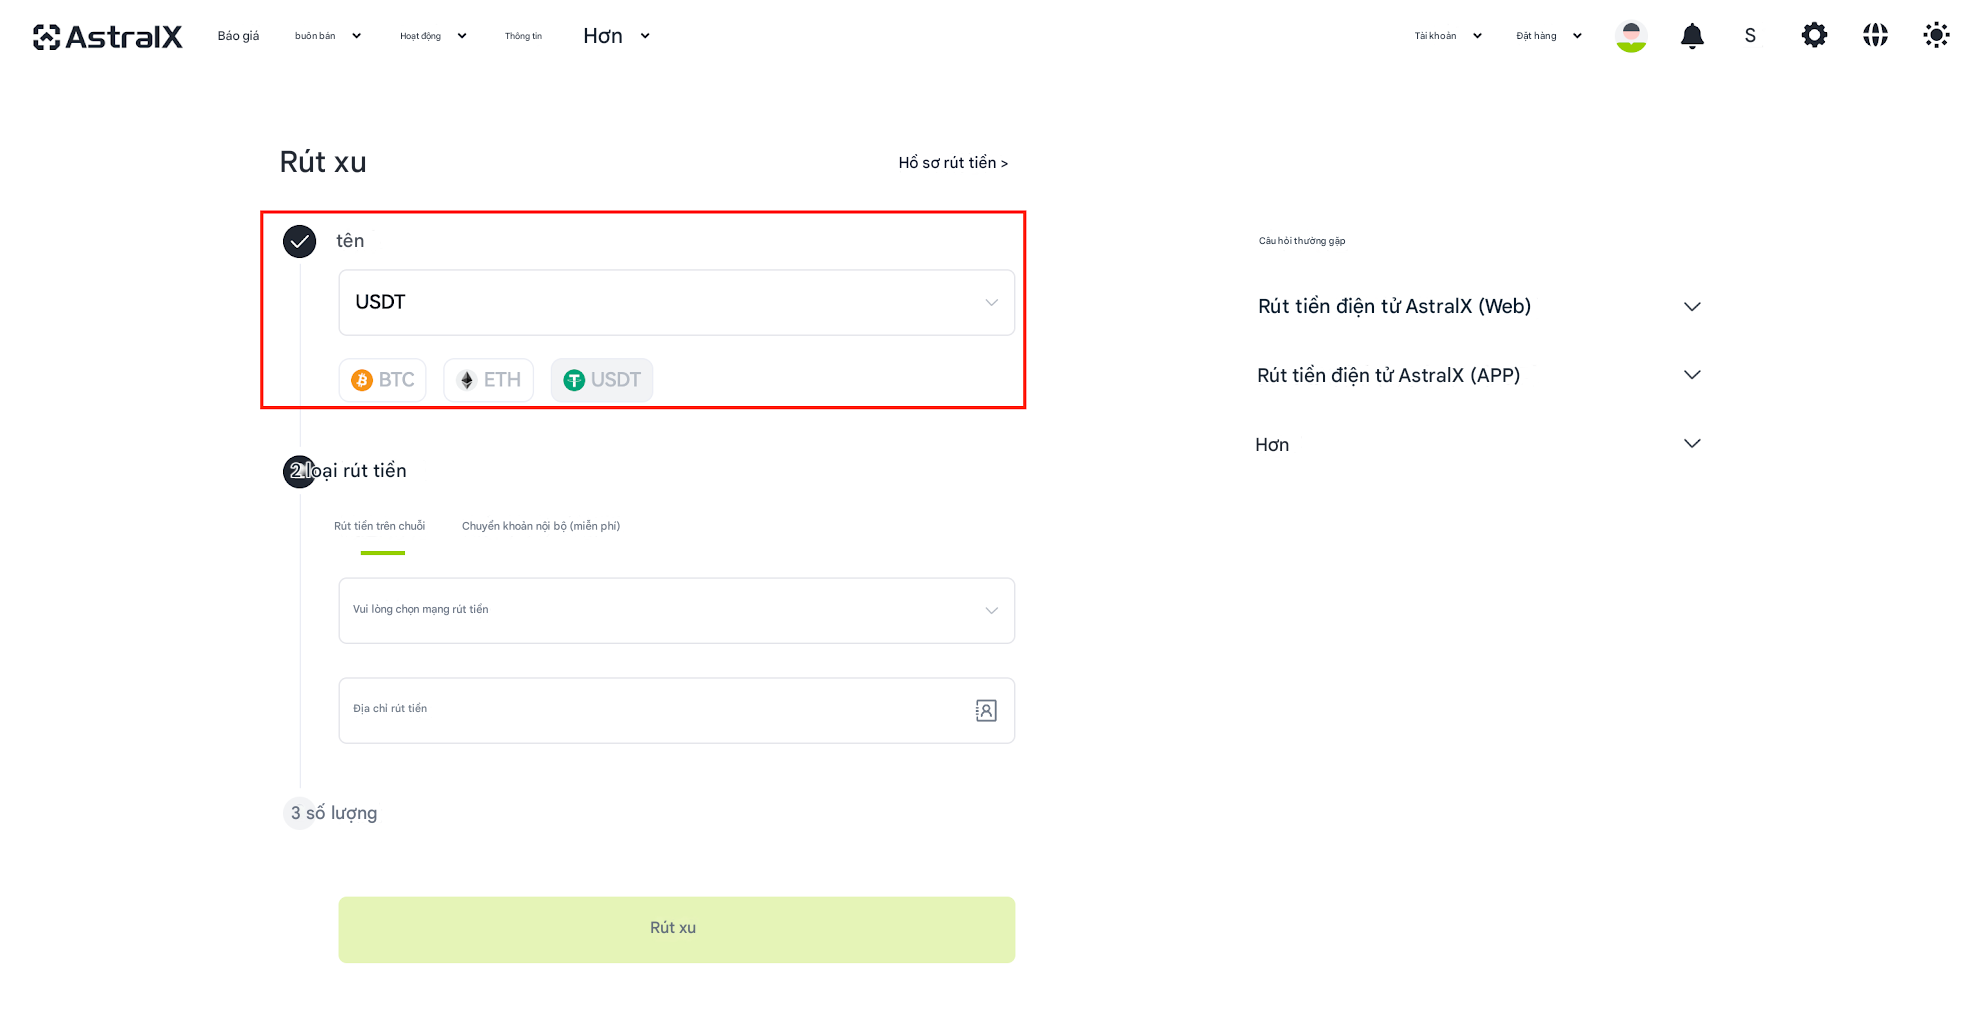Open the withdrawal network dropdown
1981x1009 pixels.
click(677, 610)
